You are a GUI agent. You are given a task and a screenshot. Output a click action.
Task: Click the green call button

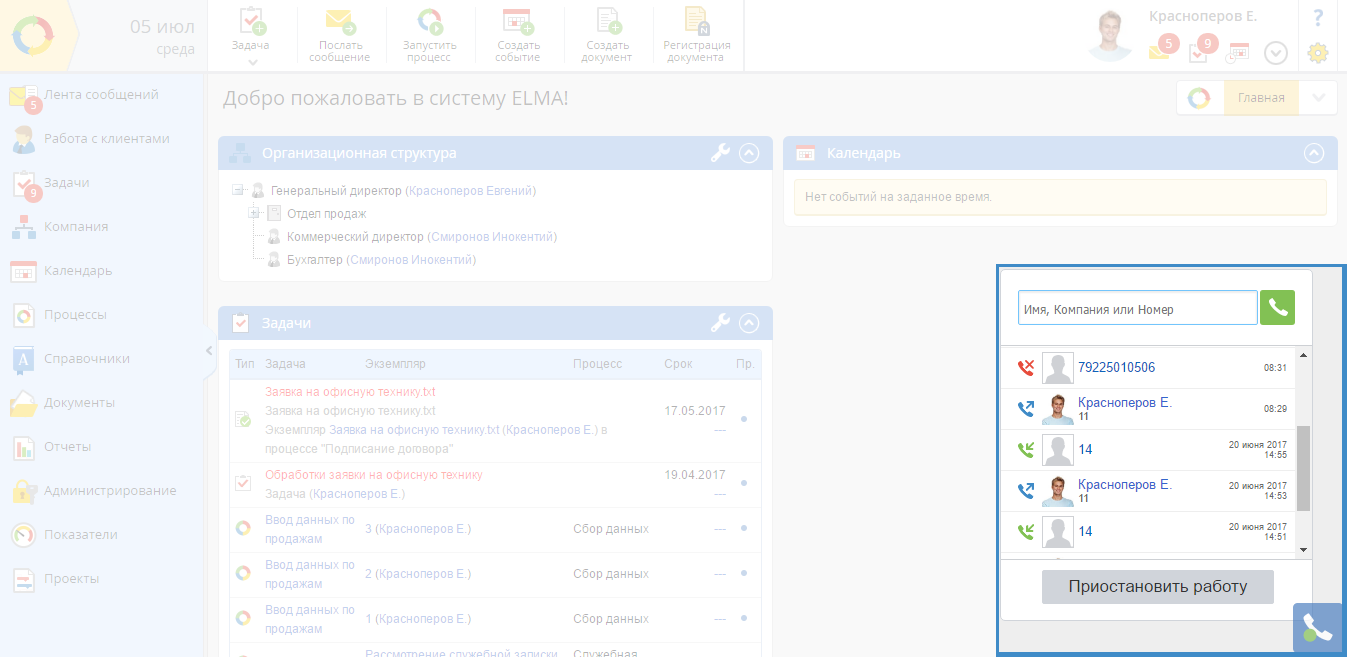pos(1277,308)
